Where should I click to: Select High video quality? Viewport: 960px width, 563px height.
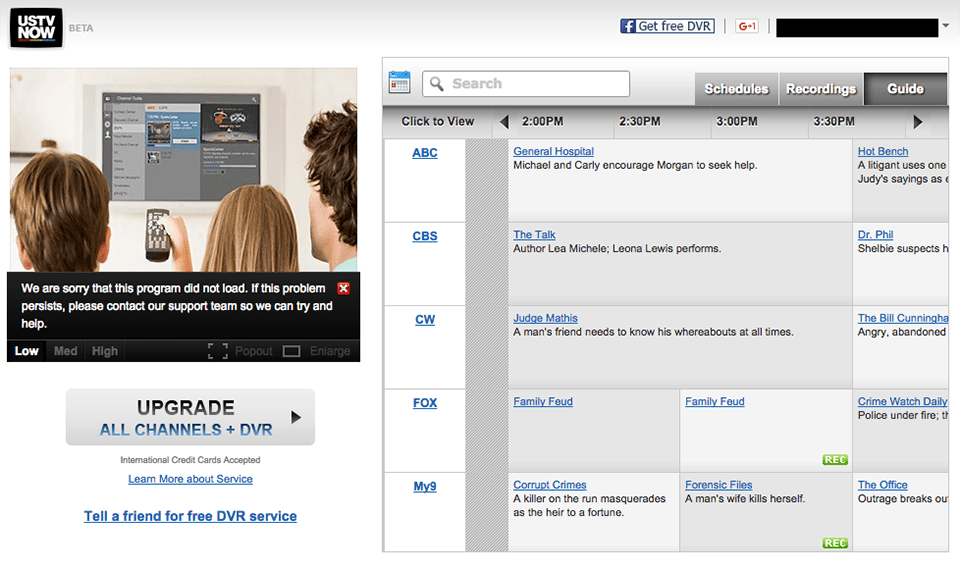(105, 351)
